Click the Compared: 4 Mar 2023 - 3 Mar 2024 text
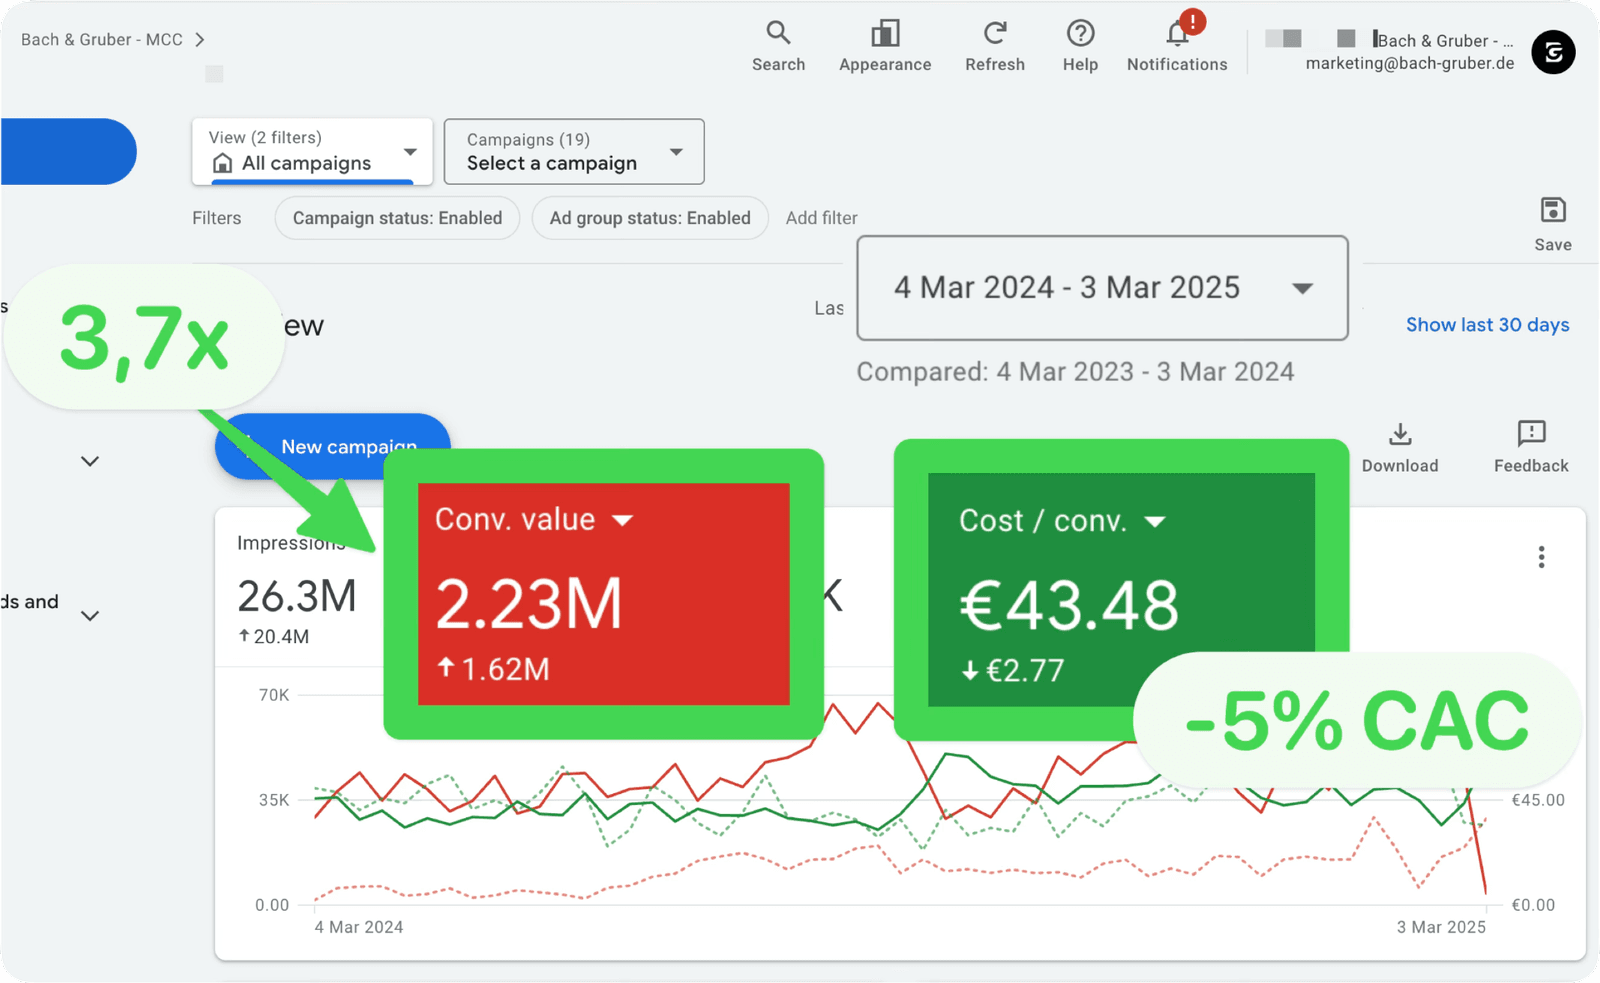This screenshot has height=983, width=1600. [1075, 372]
